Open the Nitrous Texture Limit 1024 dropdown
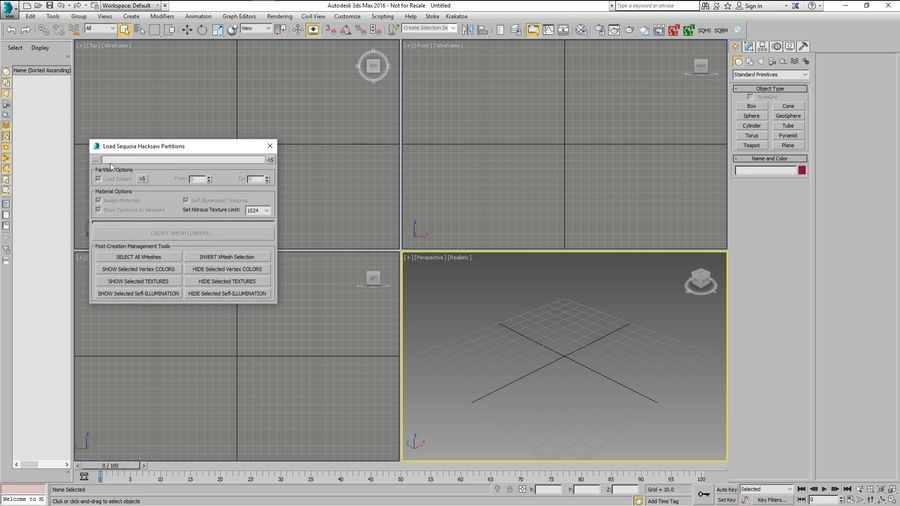This screenshot has height=506, width=900. (x=258, y=210)
